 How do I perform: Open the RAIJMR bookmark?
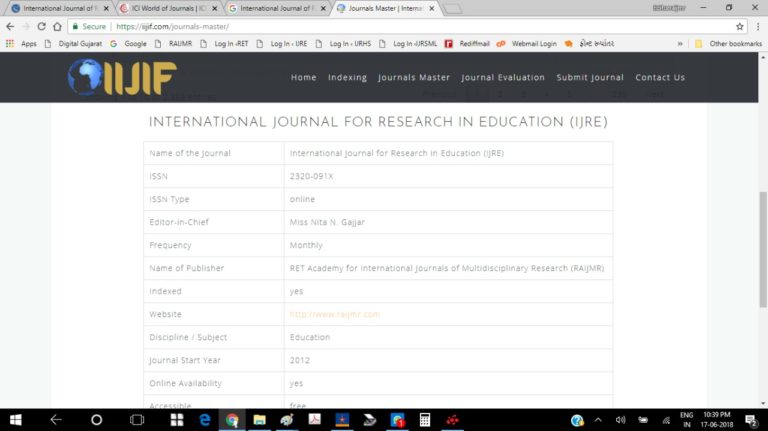(x=173, y=44)
